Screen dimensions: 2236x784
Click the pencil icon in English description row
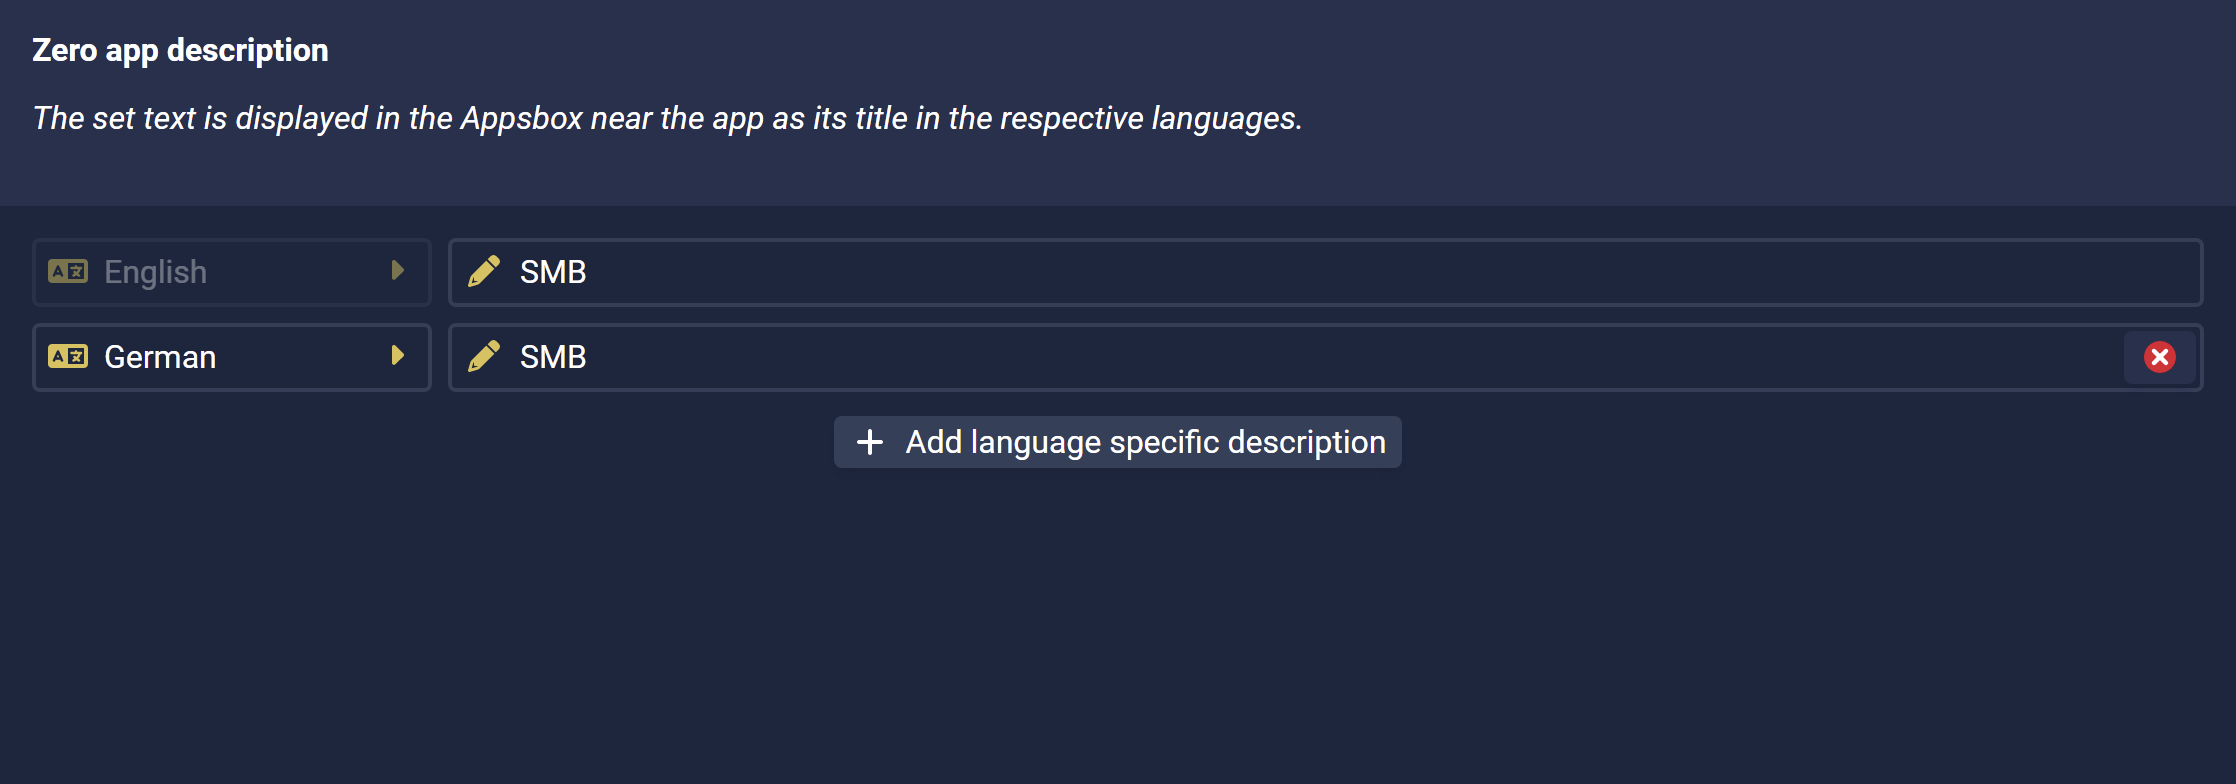click(484, 271)
